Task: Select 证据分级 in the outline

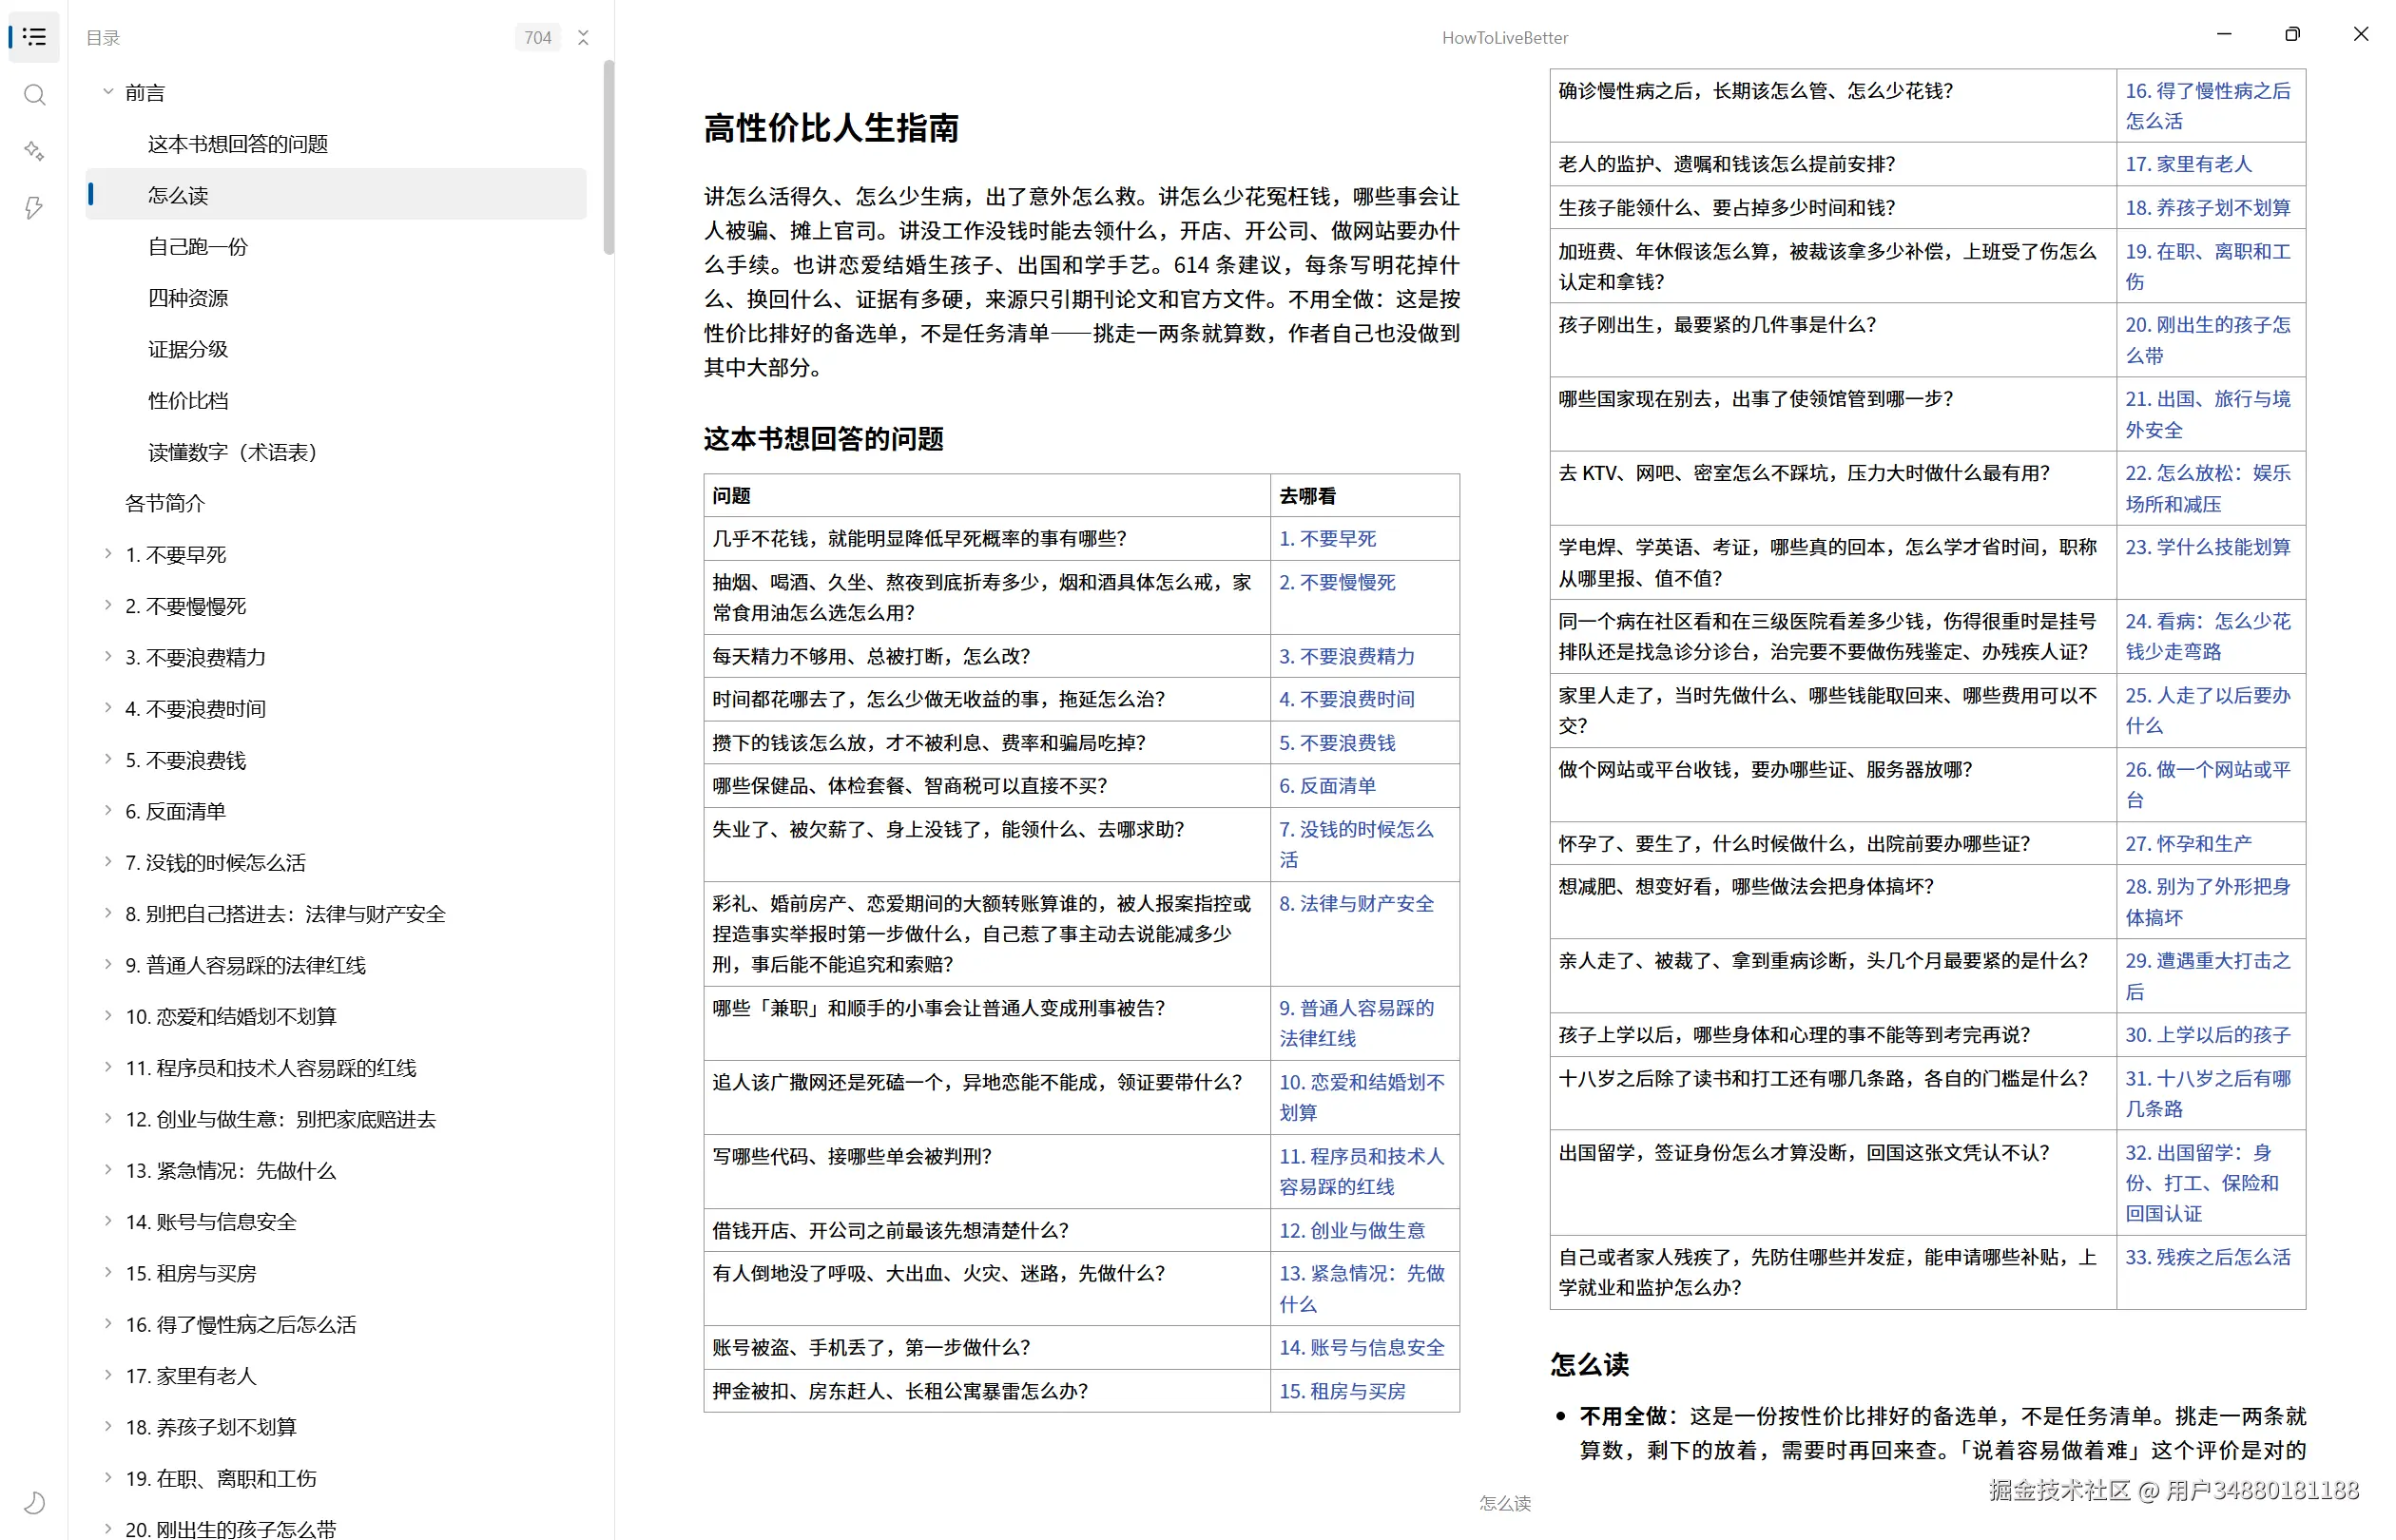Action: pos(188,349)
